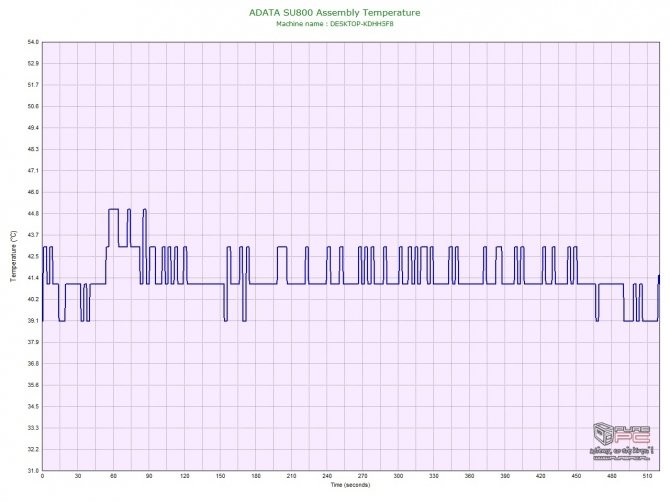Select the 210 seconds time axis label
The width and height of the screenshot is (670, 502).
pos(291,476)
